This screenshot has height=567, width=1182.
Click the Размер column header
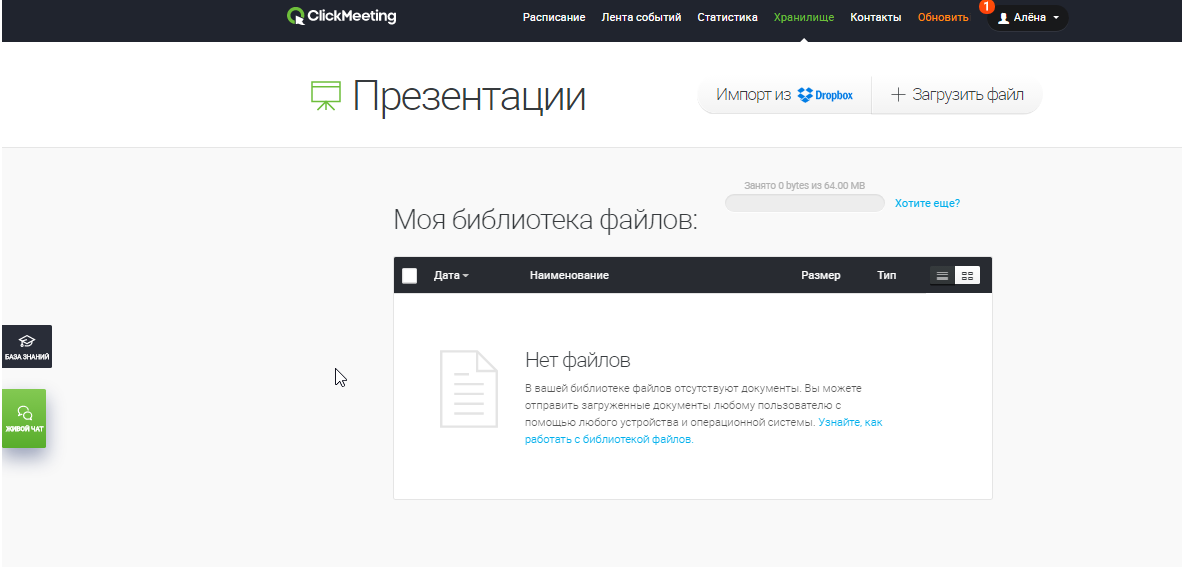click(x=820, y=276)
